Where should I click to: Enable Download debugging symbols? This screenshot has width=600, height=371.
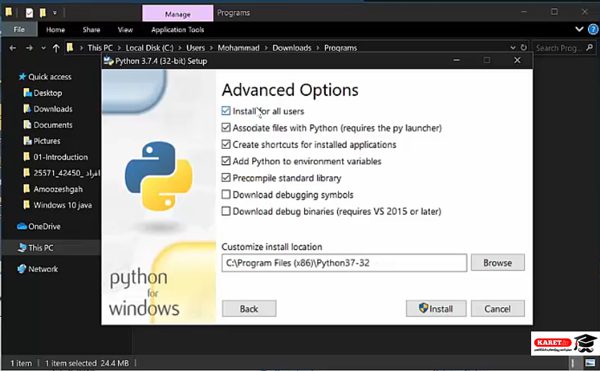pos(226,194)
